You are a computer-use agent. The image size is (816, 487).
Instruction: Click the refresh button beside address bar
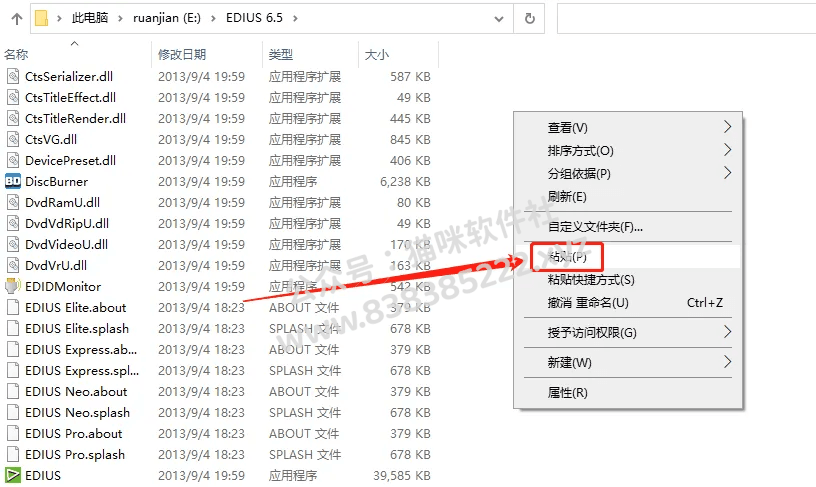pyautogui.click(x=529, y=19)
